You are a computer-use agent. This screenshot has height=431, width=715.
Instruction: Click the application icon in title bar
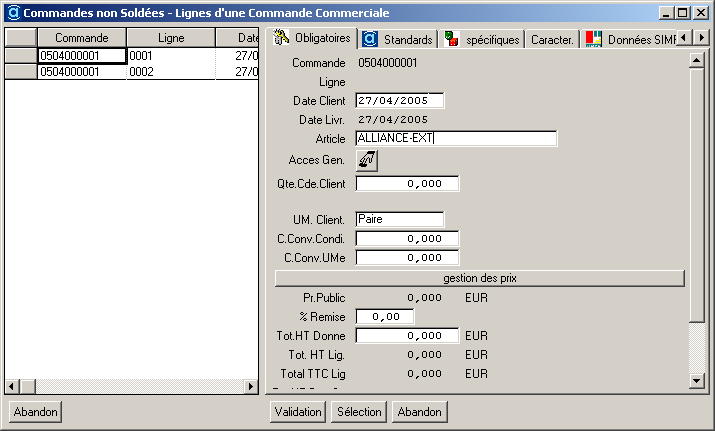[11, 13]
